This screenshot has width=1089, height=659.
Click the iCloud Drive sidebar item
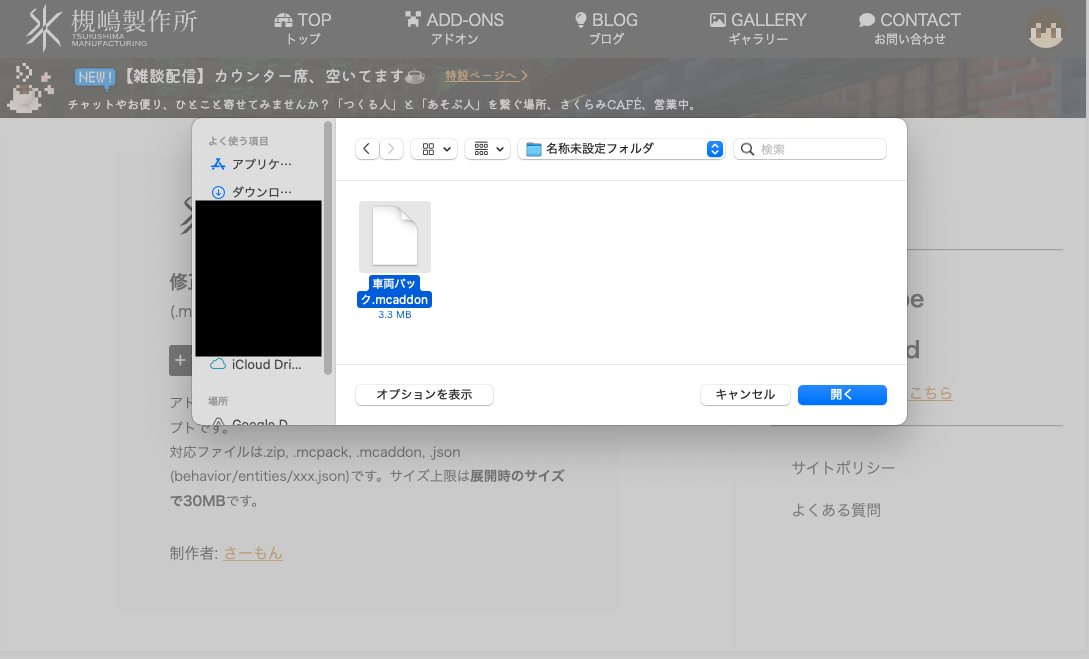point(262,364)
